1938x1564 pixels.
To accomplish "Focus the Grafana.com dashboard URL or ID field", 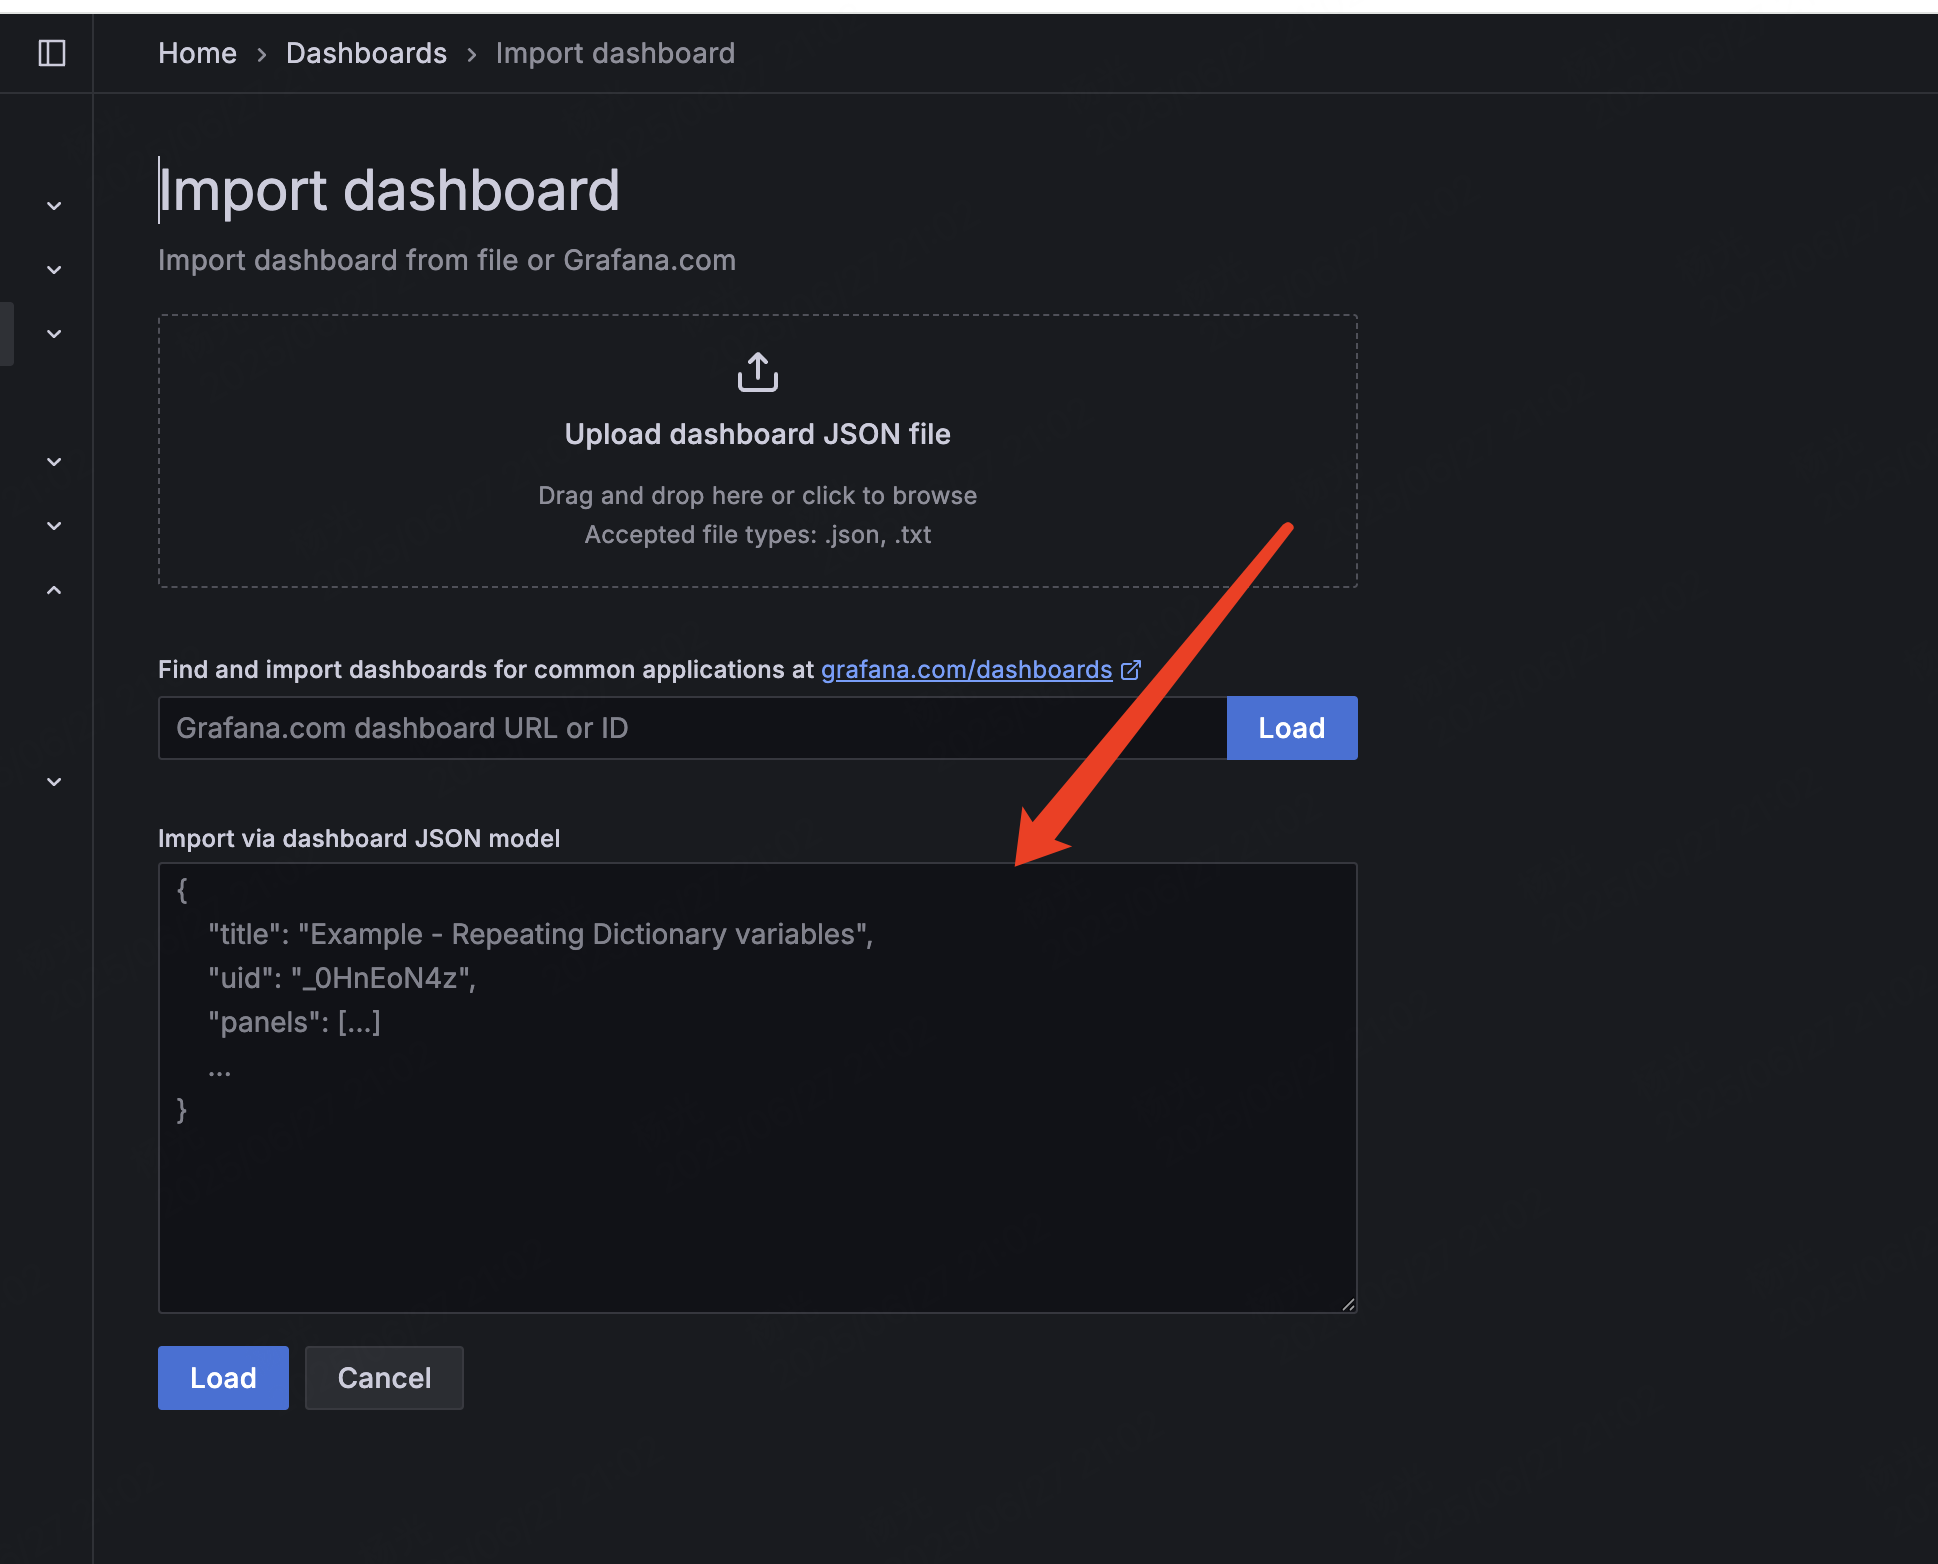I will [x=692, y=728].
